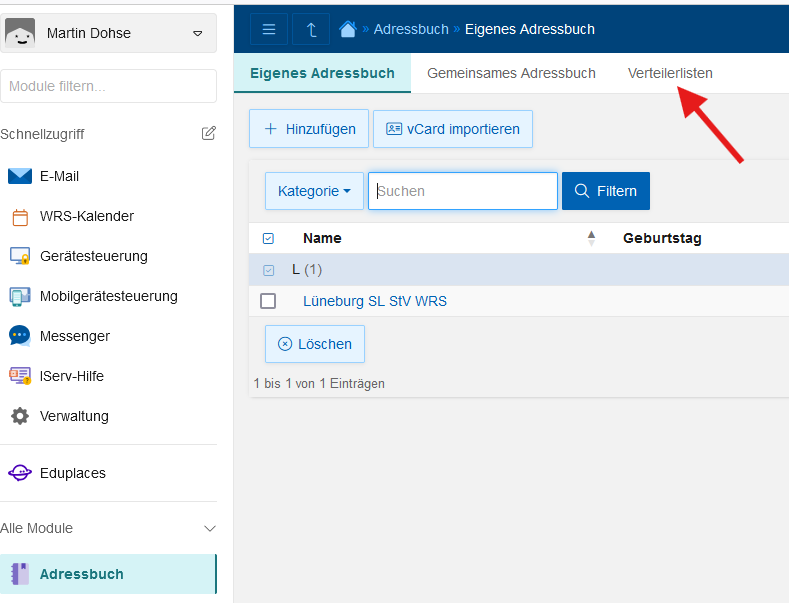Viewport: 789px width, 603px height.
Task: Open Eduplaces from the sidebar
Action: pyautogui.click(x=72, y=473)
